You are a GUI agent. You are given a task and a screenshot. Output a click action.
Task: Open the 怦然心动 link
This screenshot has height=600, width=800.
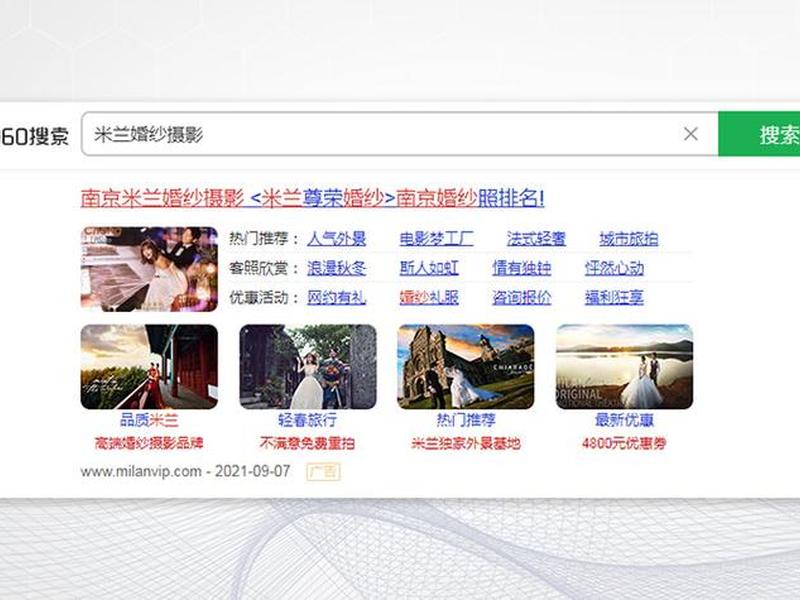[x=614, y=268]
